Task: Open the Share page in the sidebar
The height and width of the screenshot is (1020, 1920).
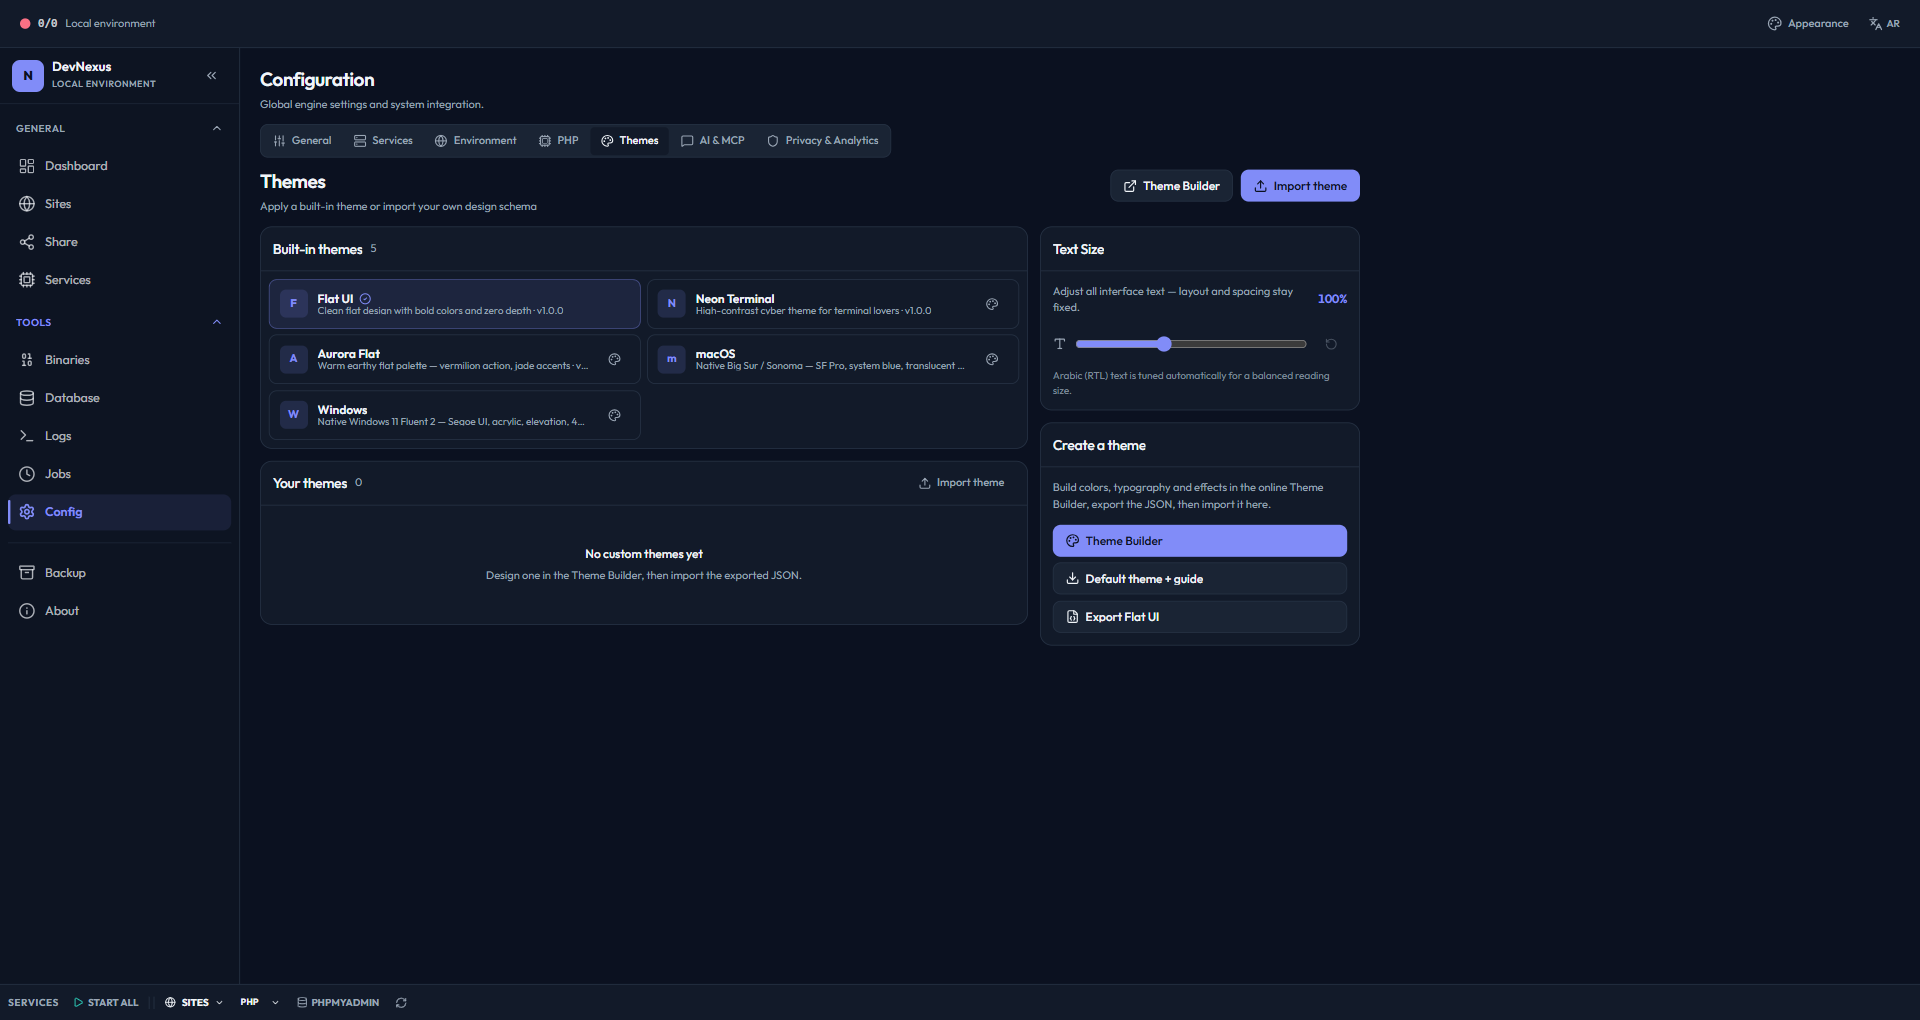Action: coord(119,242)
